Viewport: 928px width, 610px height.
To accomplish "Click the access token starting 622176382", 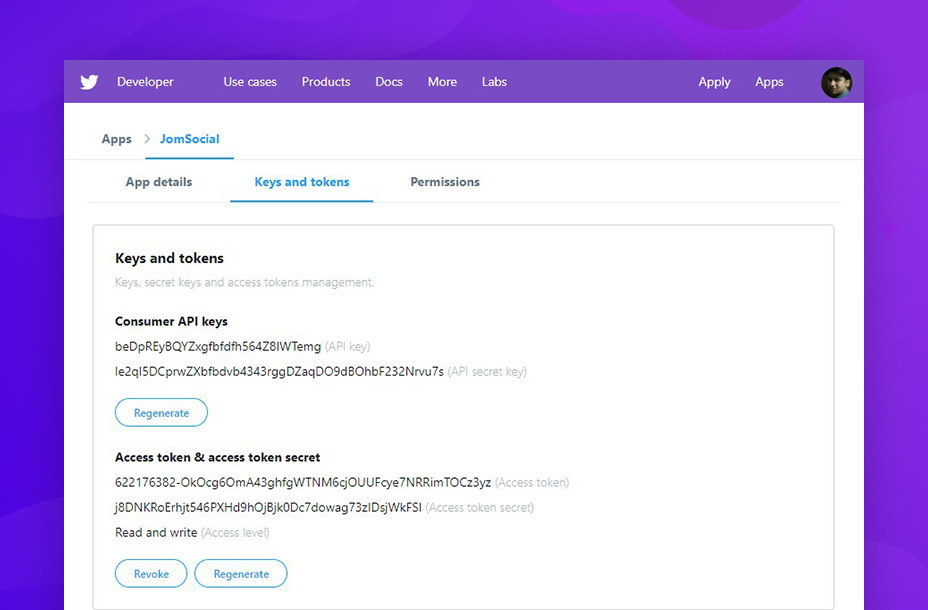I will (303, 482).
